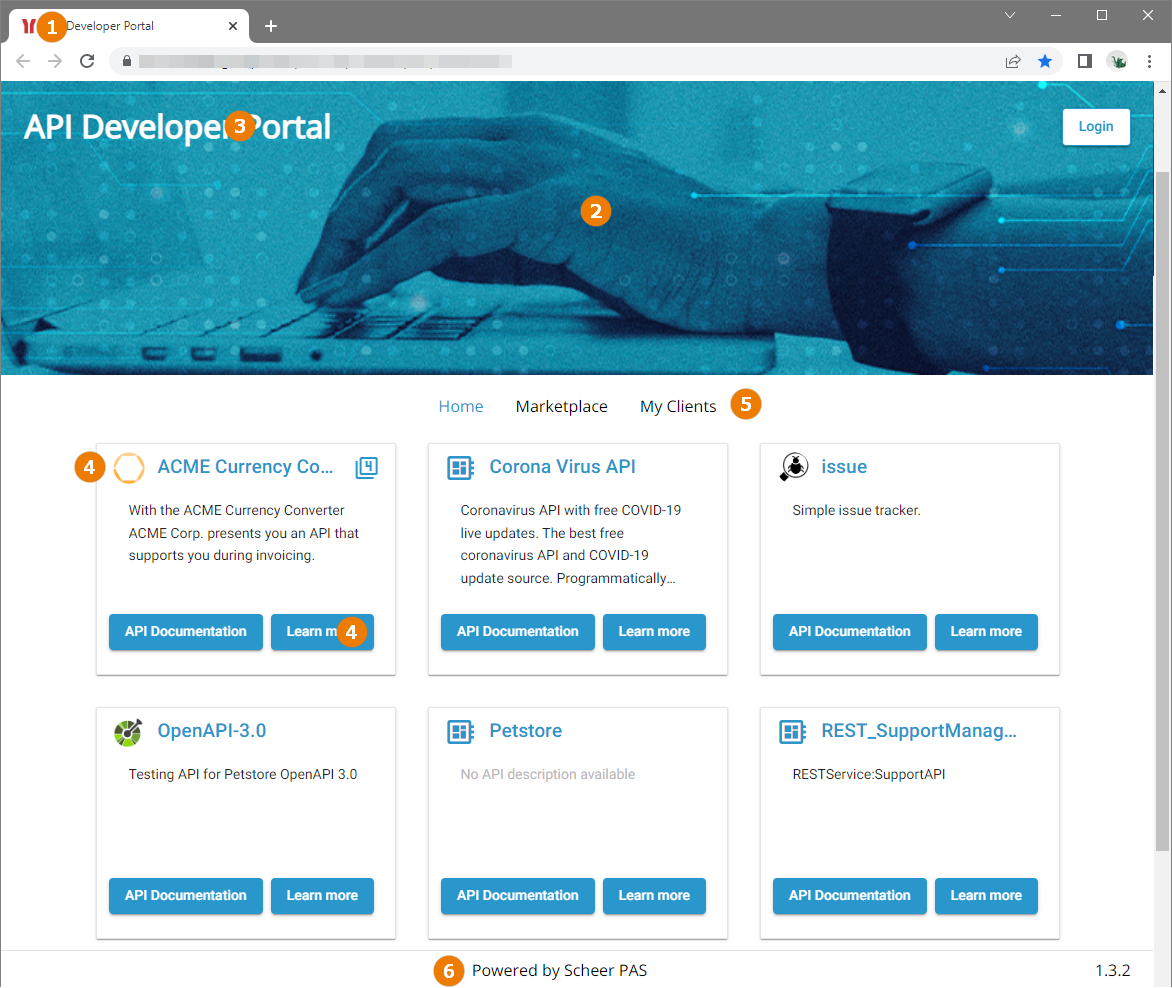Click the Corona Virus API card icon

pyautogui.click(x=458, y=467)
